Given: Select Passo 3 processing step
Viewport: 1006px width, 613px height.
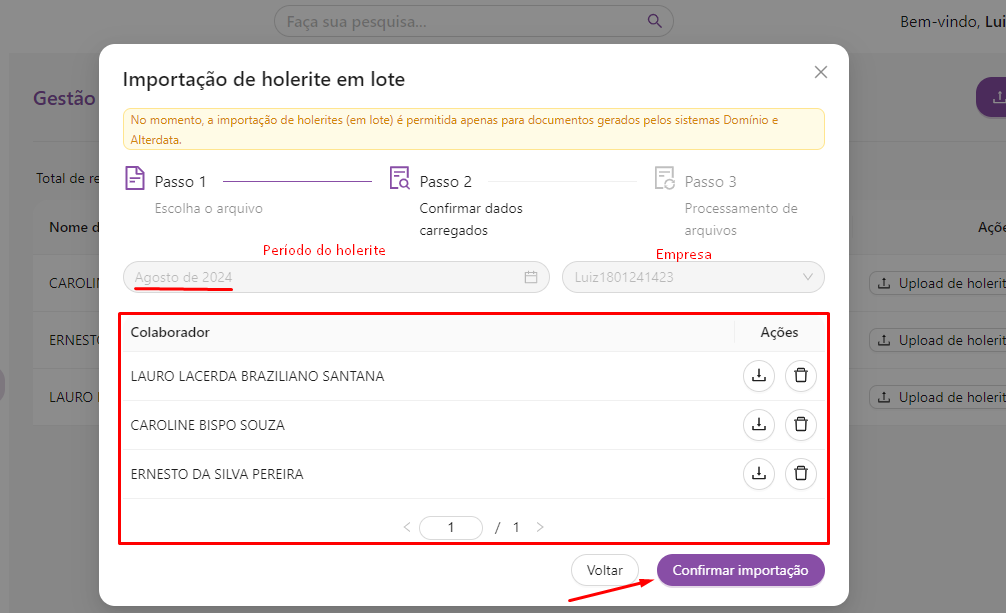Looking at the screenshot, I should [x=710, y=182].
